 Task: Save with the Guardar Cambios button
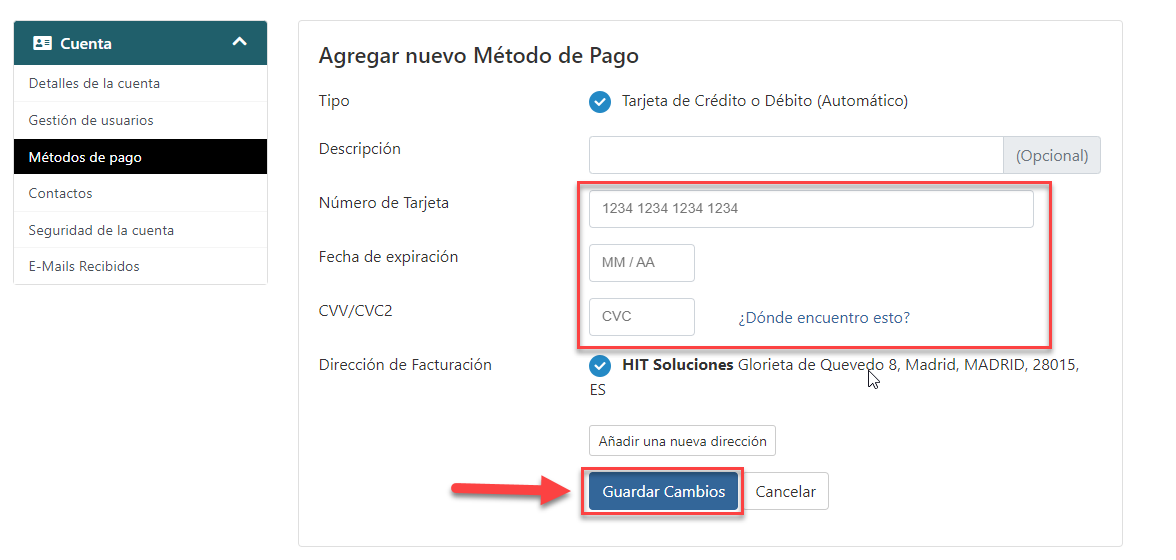click(663, 492)
